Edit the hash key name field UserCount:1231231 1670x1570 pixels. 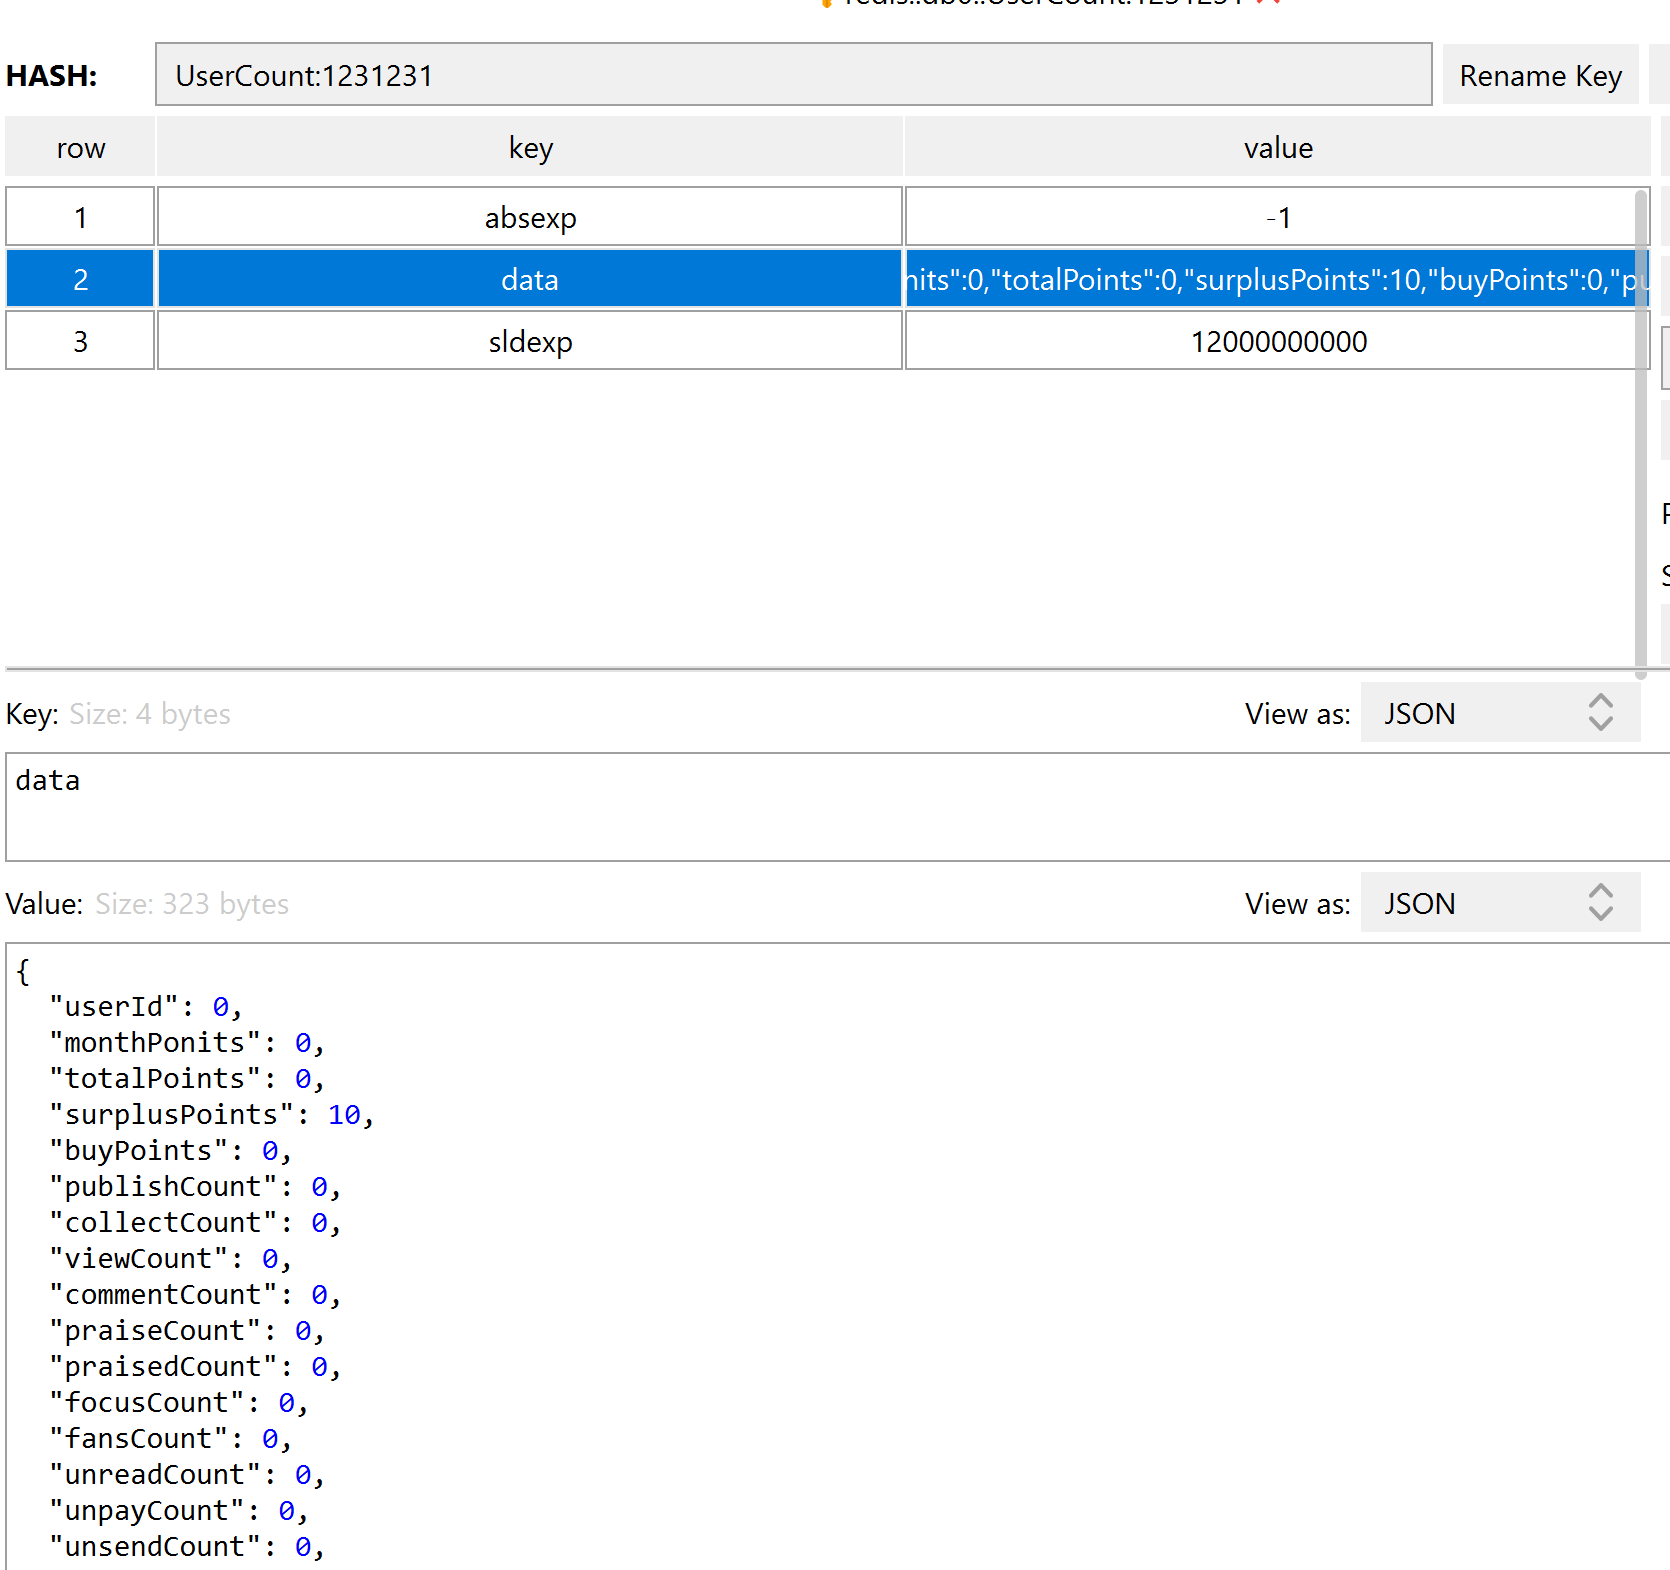(x=793, y=75)
